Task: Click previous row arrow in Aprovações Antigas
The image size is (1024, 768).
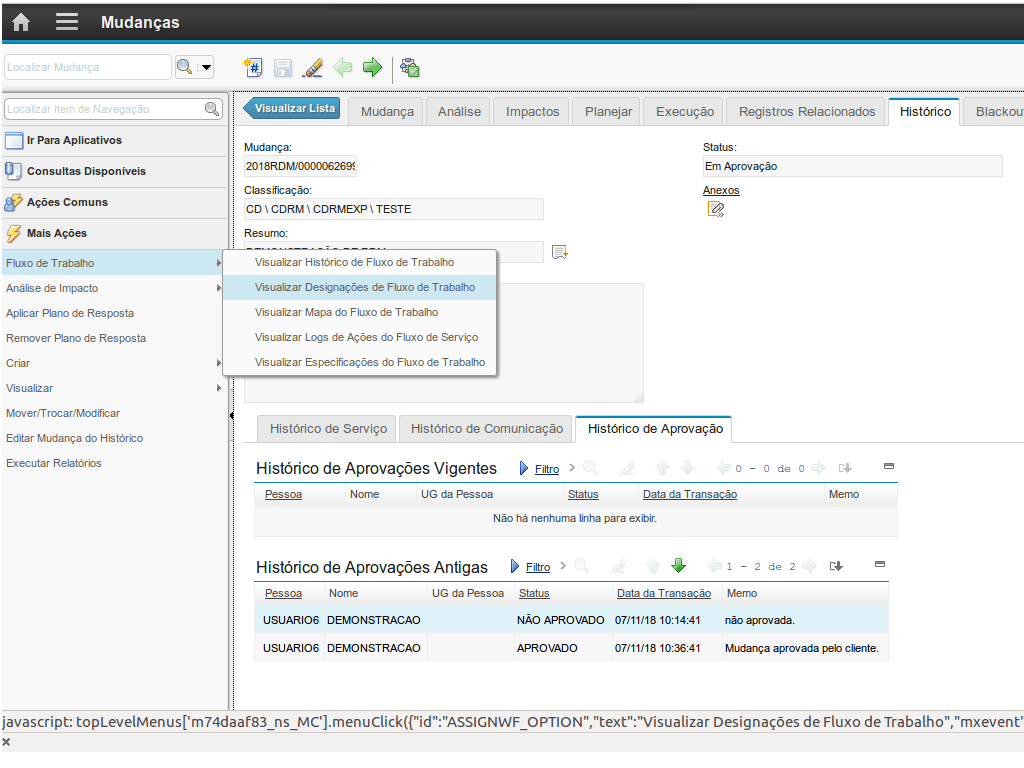Action: click(x=653, y=566)
